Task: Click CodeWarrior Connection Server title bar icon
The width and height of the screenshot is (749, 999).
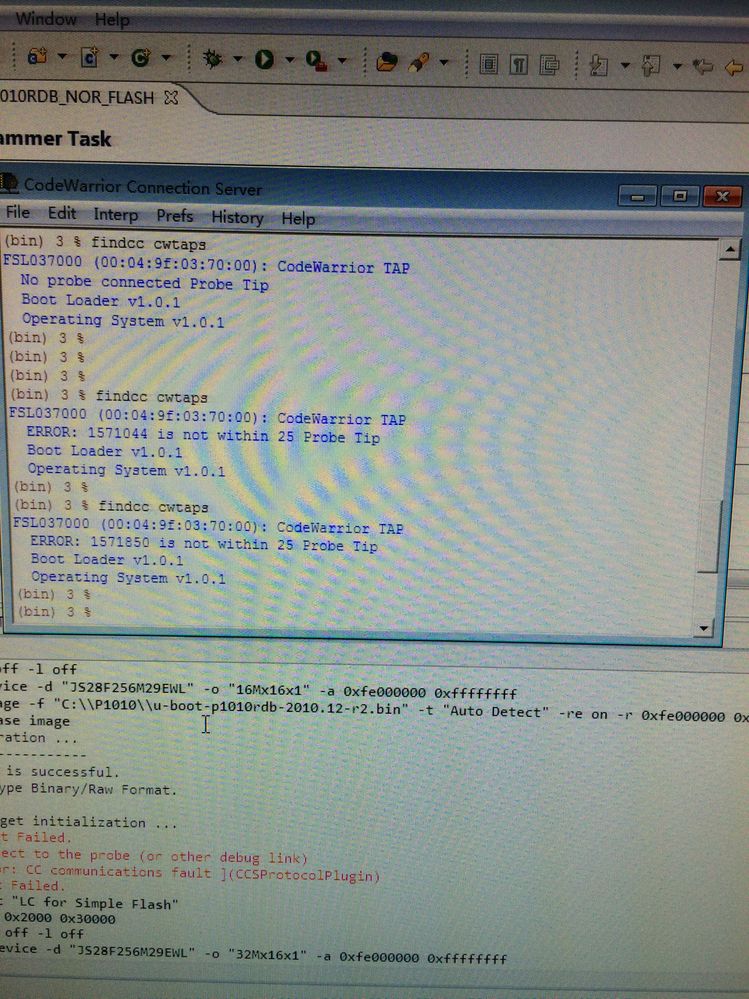Action: (8, 183)
